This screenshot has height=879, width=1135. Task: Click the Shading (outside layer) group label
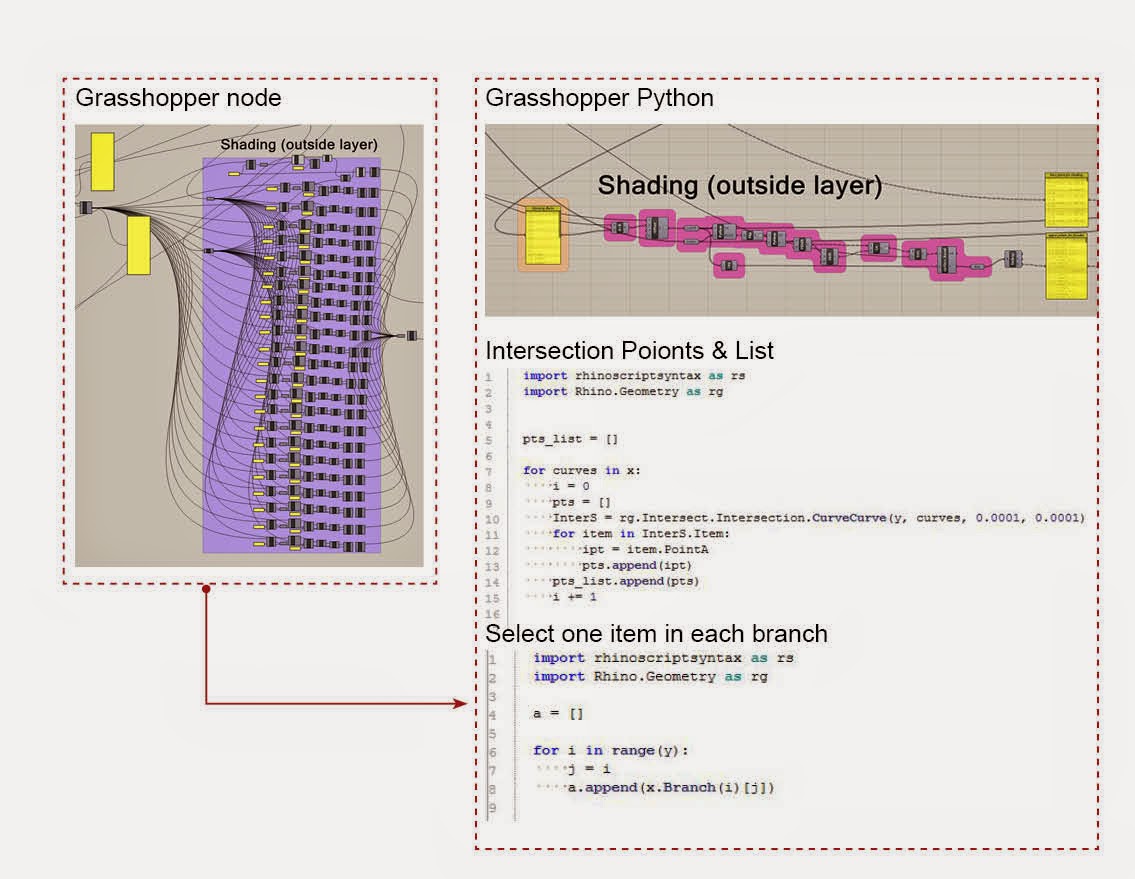coord(298,143)
